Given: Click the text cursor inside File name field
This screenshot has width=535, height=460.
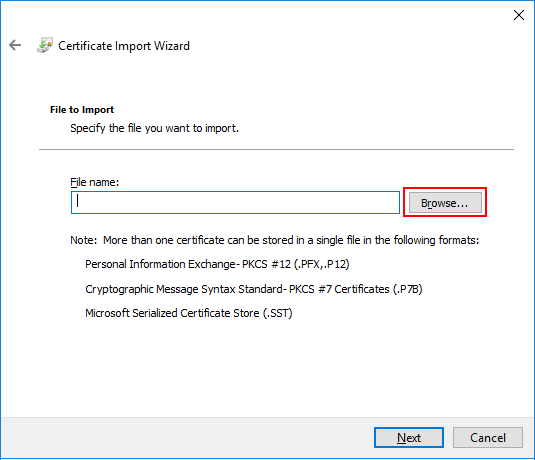Looking at the screenshot, I should [78, 201].
